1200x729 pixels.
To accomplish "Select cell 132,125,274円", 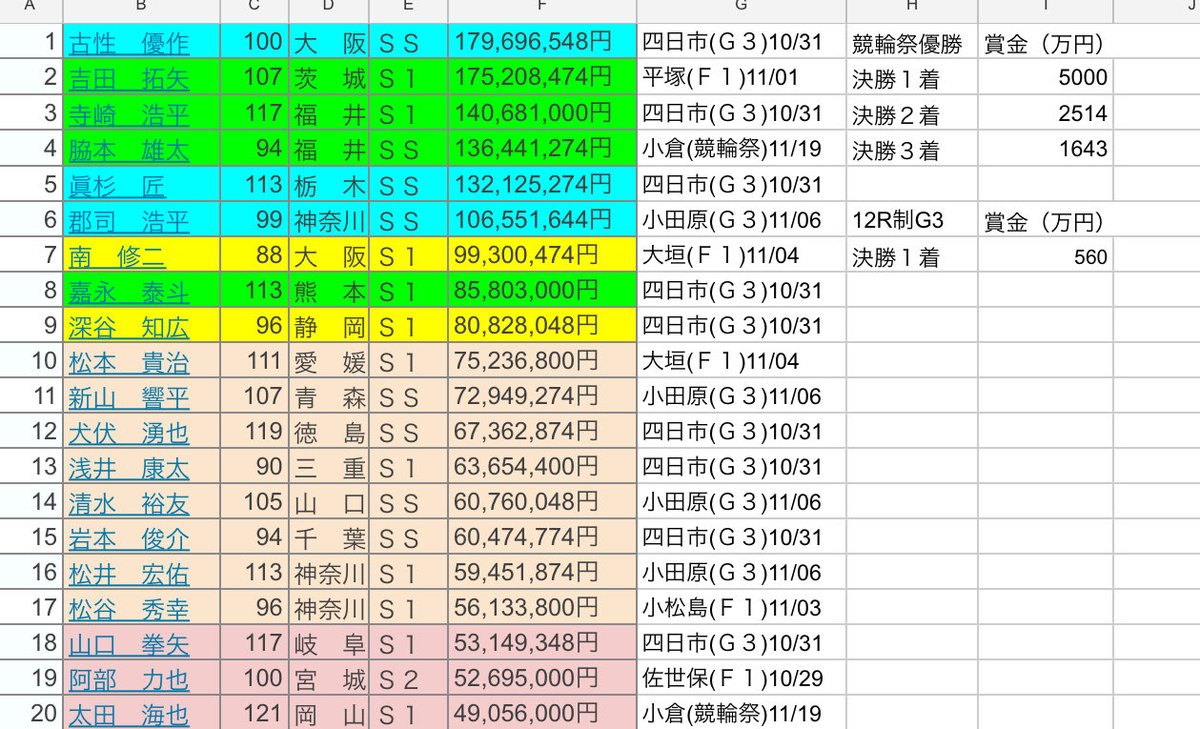I will point(542,185).
